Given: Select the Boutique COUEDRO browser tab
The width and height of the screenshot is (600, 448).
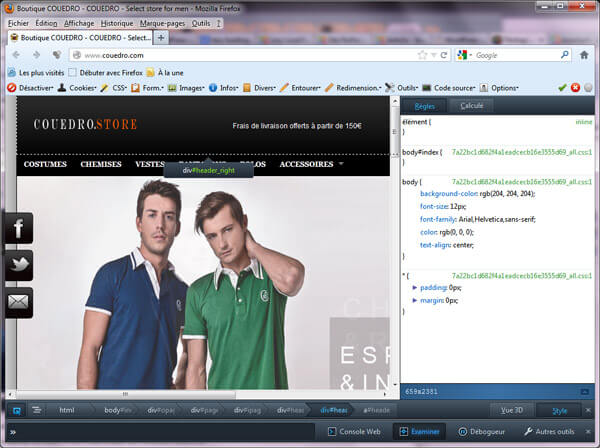Looking at the screenshot, I should [80, 37].
